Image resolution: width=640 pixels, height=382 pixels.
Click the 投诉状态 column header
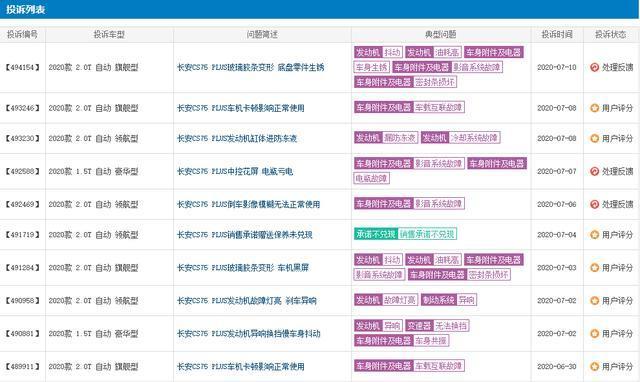point(610,35)
